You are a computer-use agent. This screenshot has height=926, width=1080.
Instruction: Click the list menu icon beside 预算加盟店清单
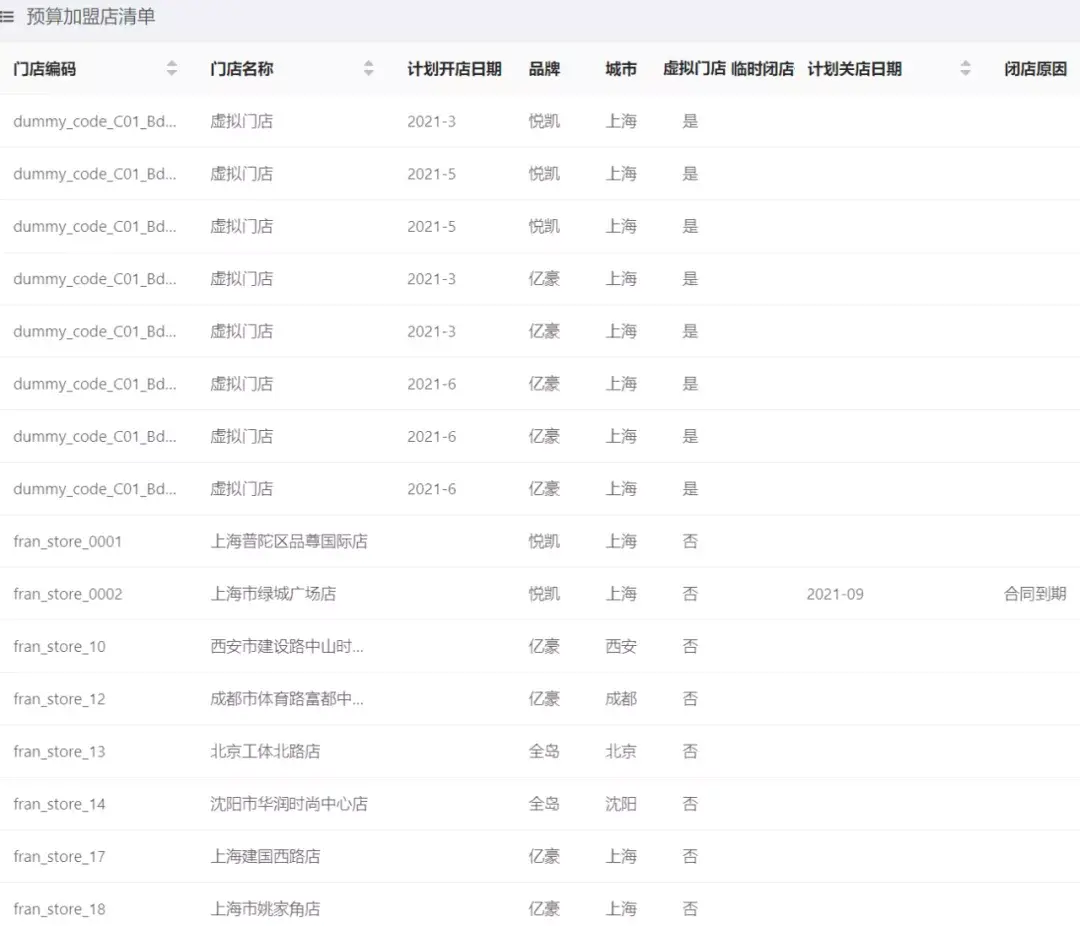(7, 17)
